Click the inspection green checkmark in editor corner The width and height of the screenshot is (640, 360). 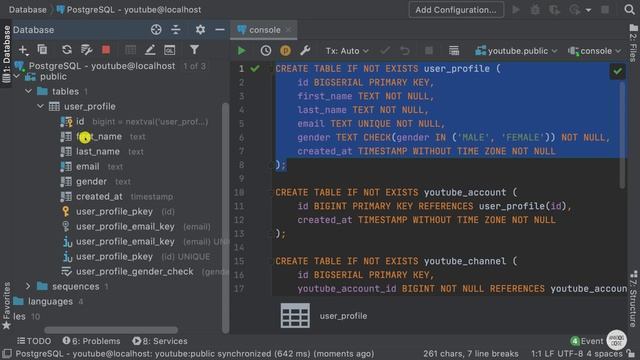tap(617, 71)
